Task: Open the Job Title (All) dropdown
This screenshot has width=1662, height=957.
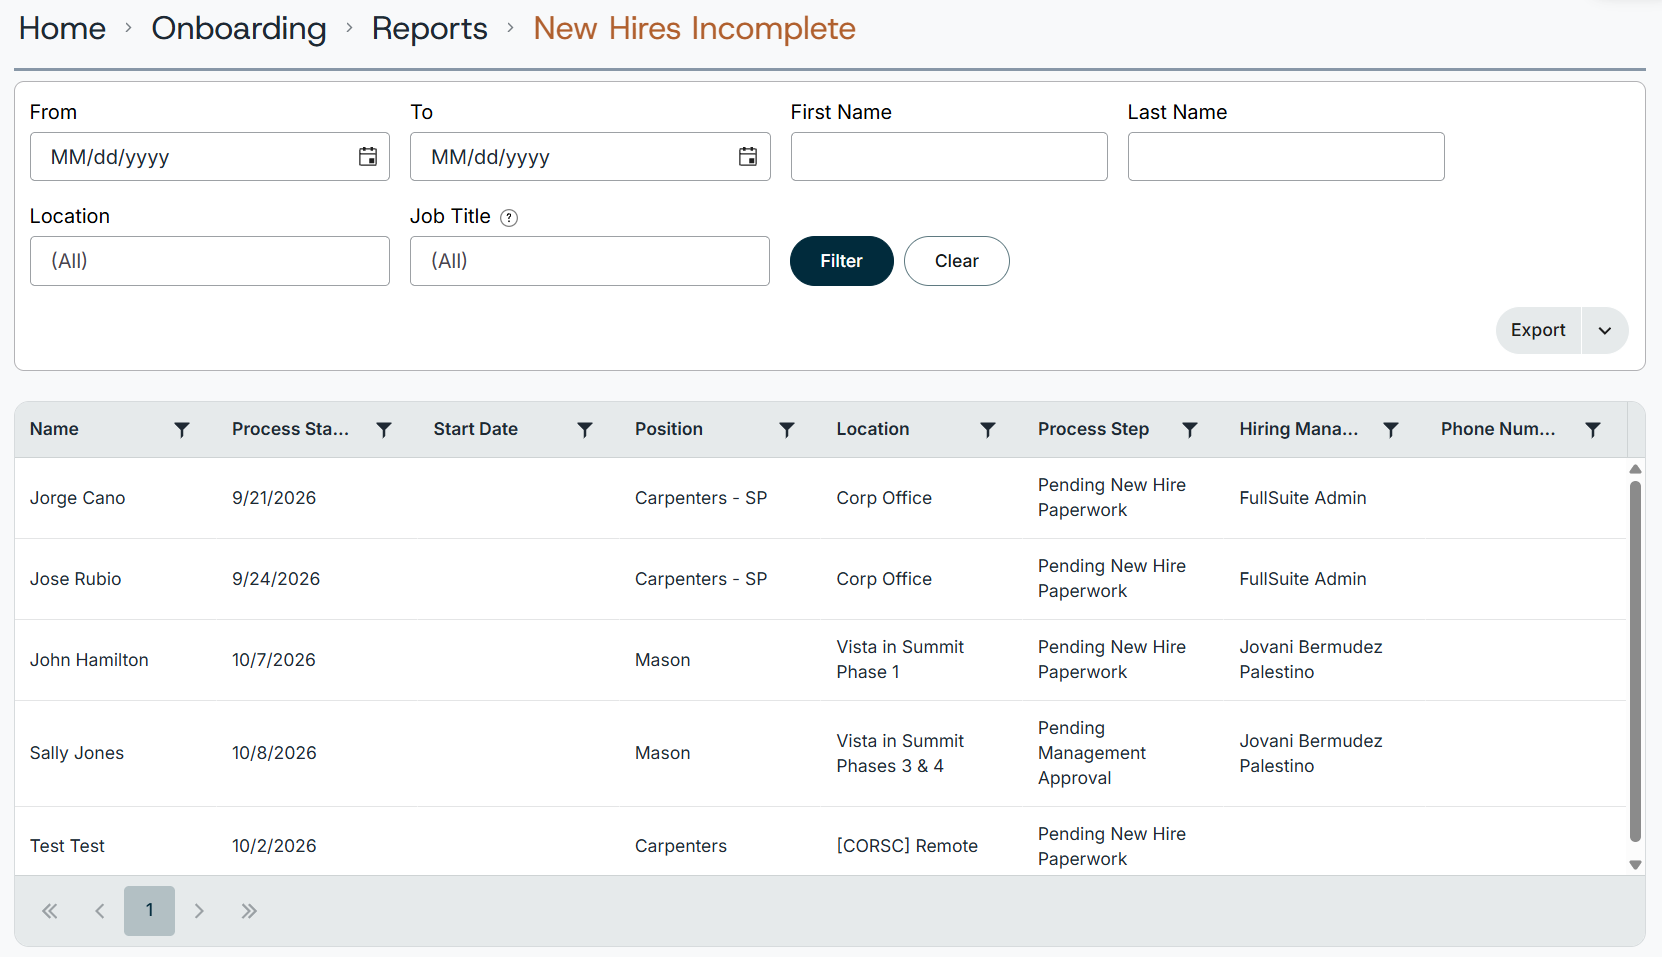Action: (x=590, y=261)
